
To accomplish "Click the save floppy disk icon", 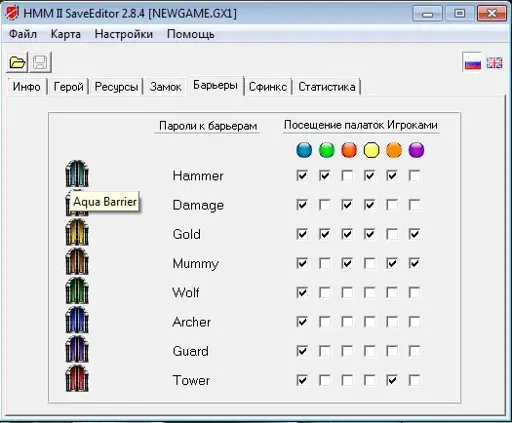I will click(x=40, y=62).
